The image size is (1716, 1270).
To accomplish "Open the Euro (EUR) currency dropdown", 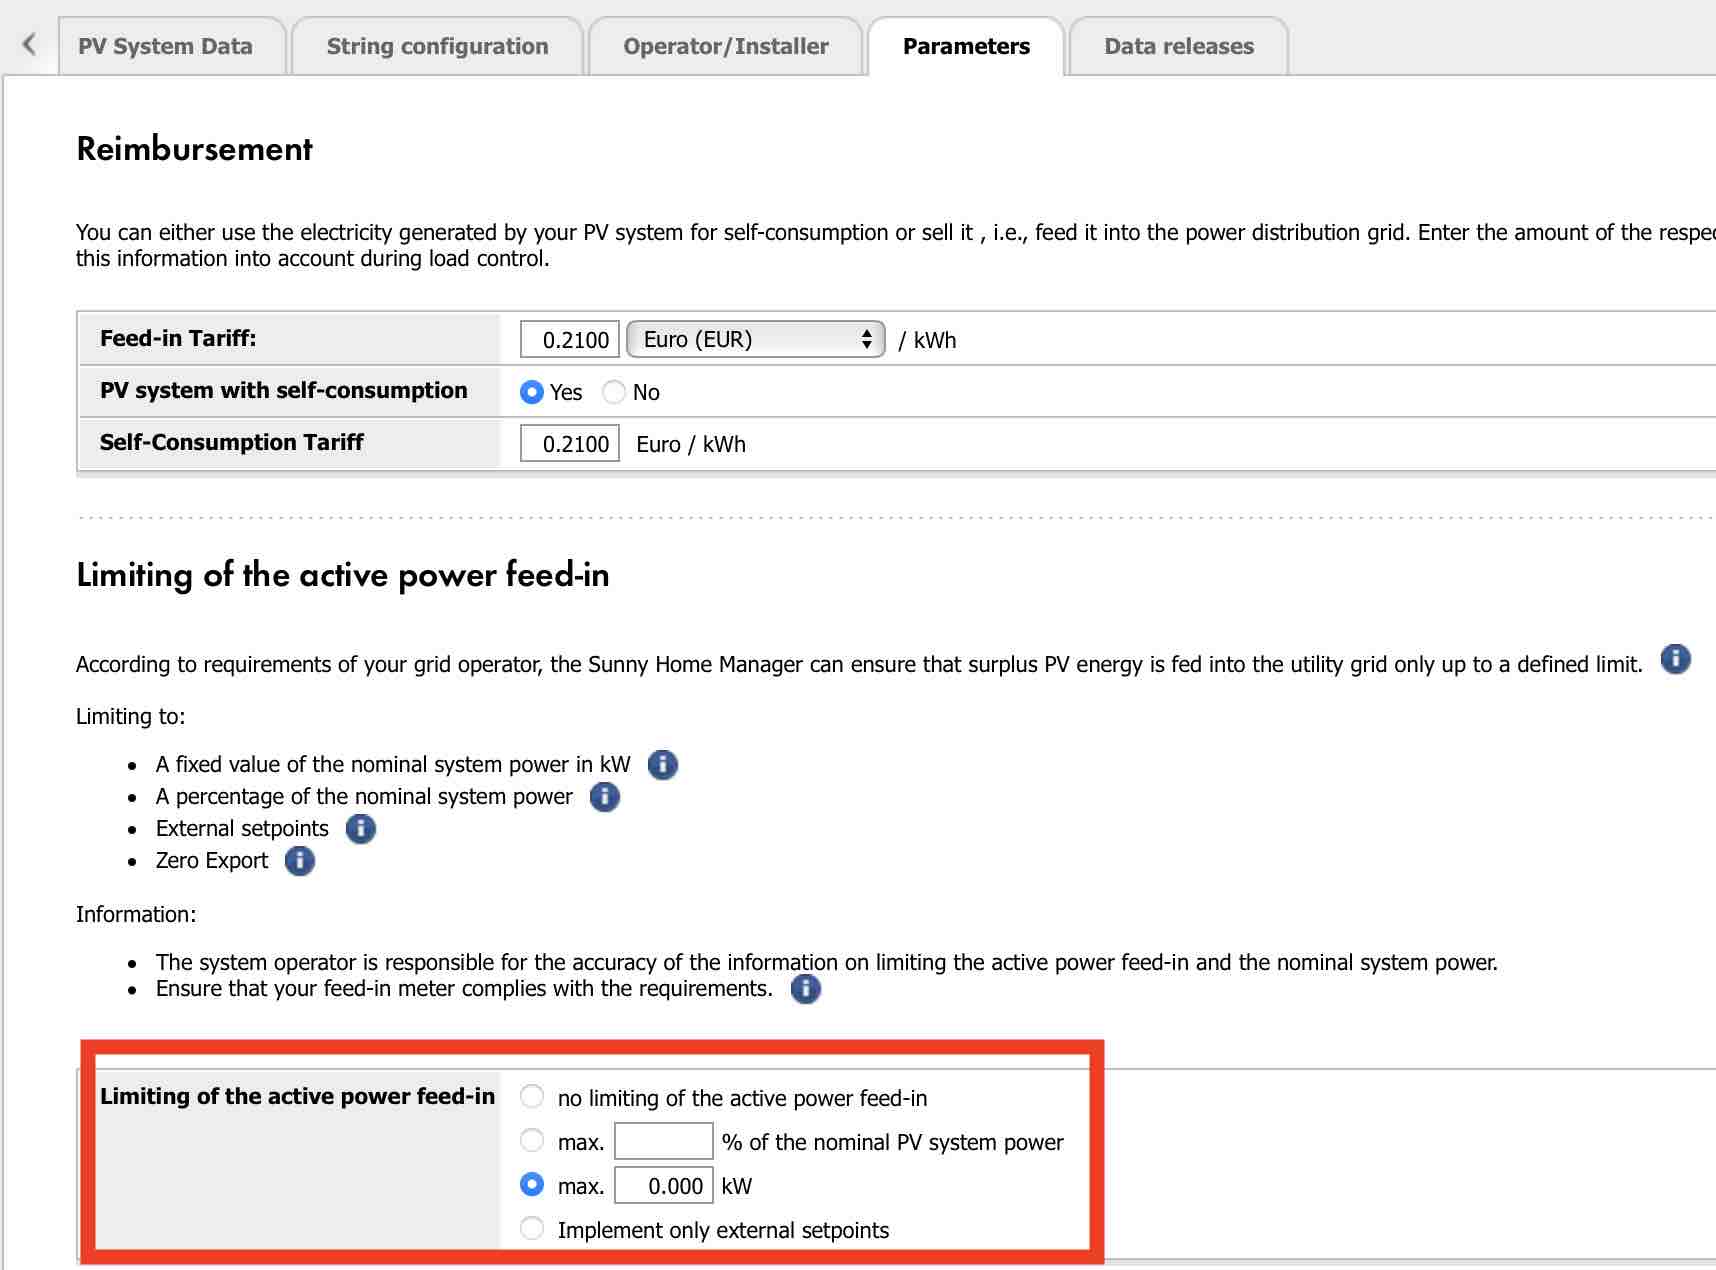I will (755, 339).
